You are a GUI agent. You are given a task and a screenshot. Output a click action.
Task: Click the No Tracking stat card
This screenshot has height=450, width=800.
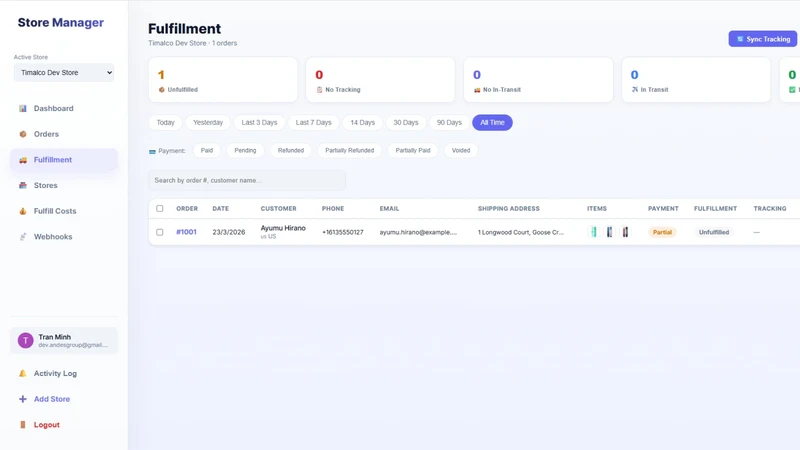click(381, 80)
